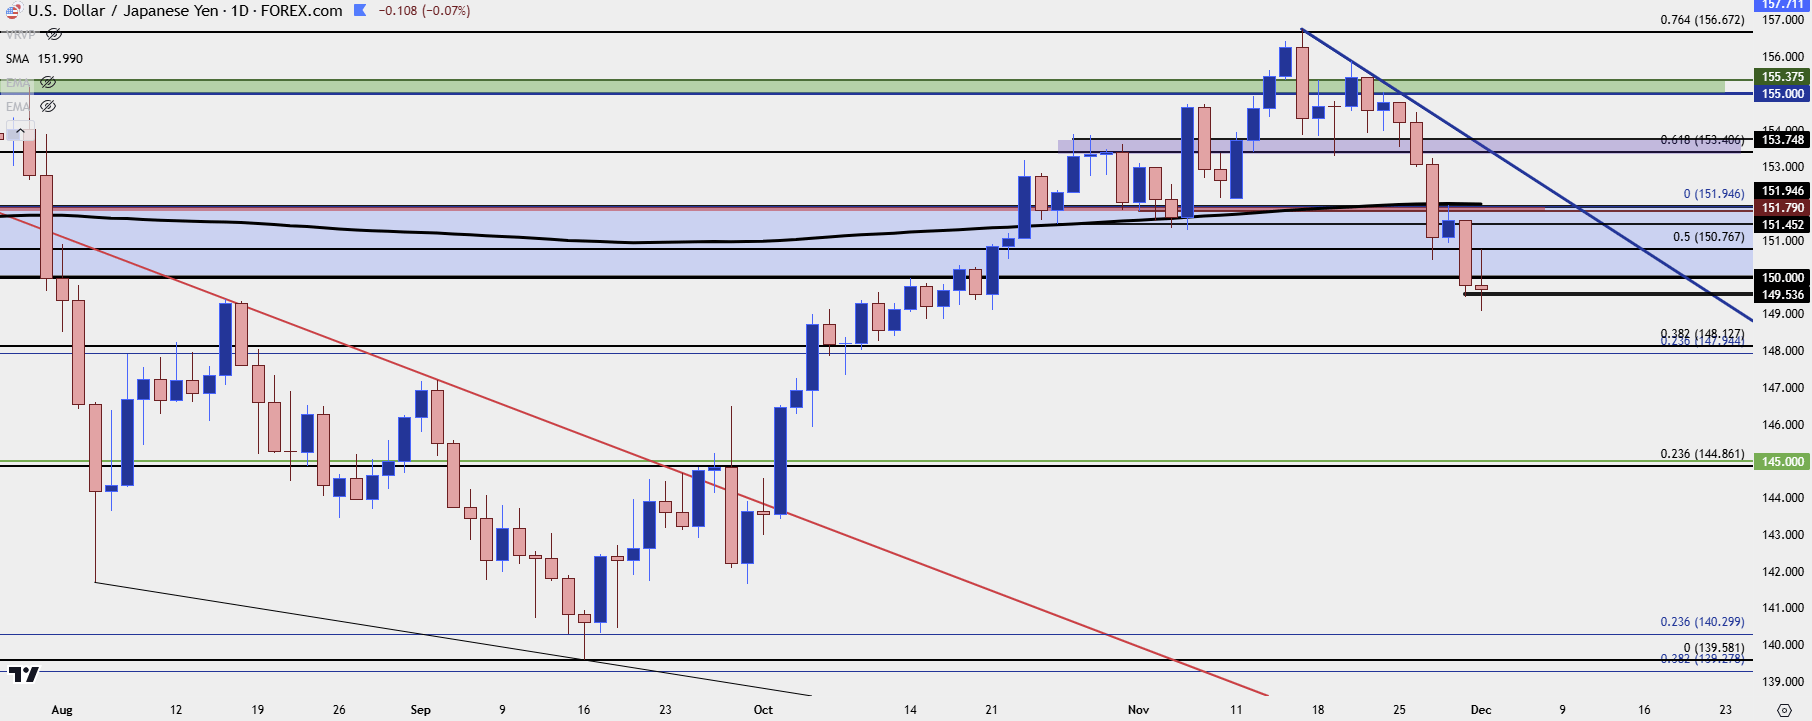
Task: Click the TradingView logo at bottom left
Action: (x=23, y=674)
